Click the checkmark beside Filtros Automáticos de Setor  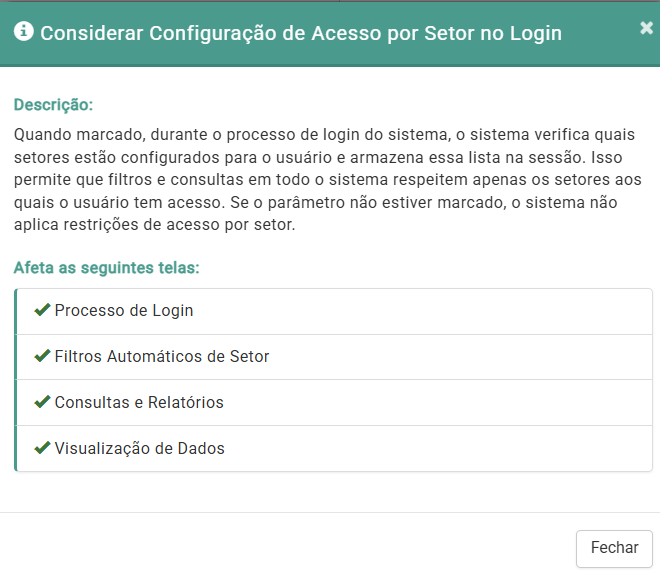click(42, 356)
